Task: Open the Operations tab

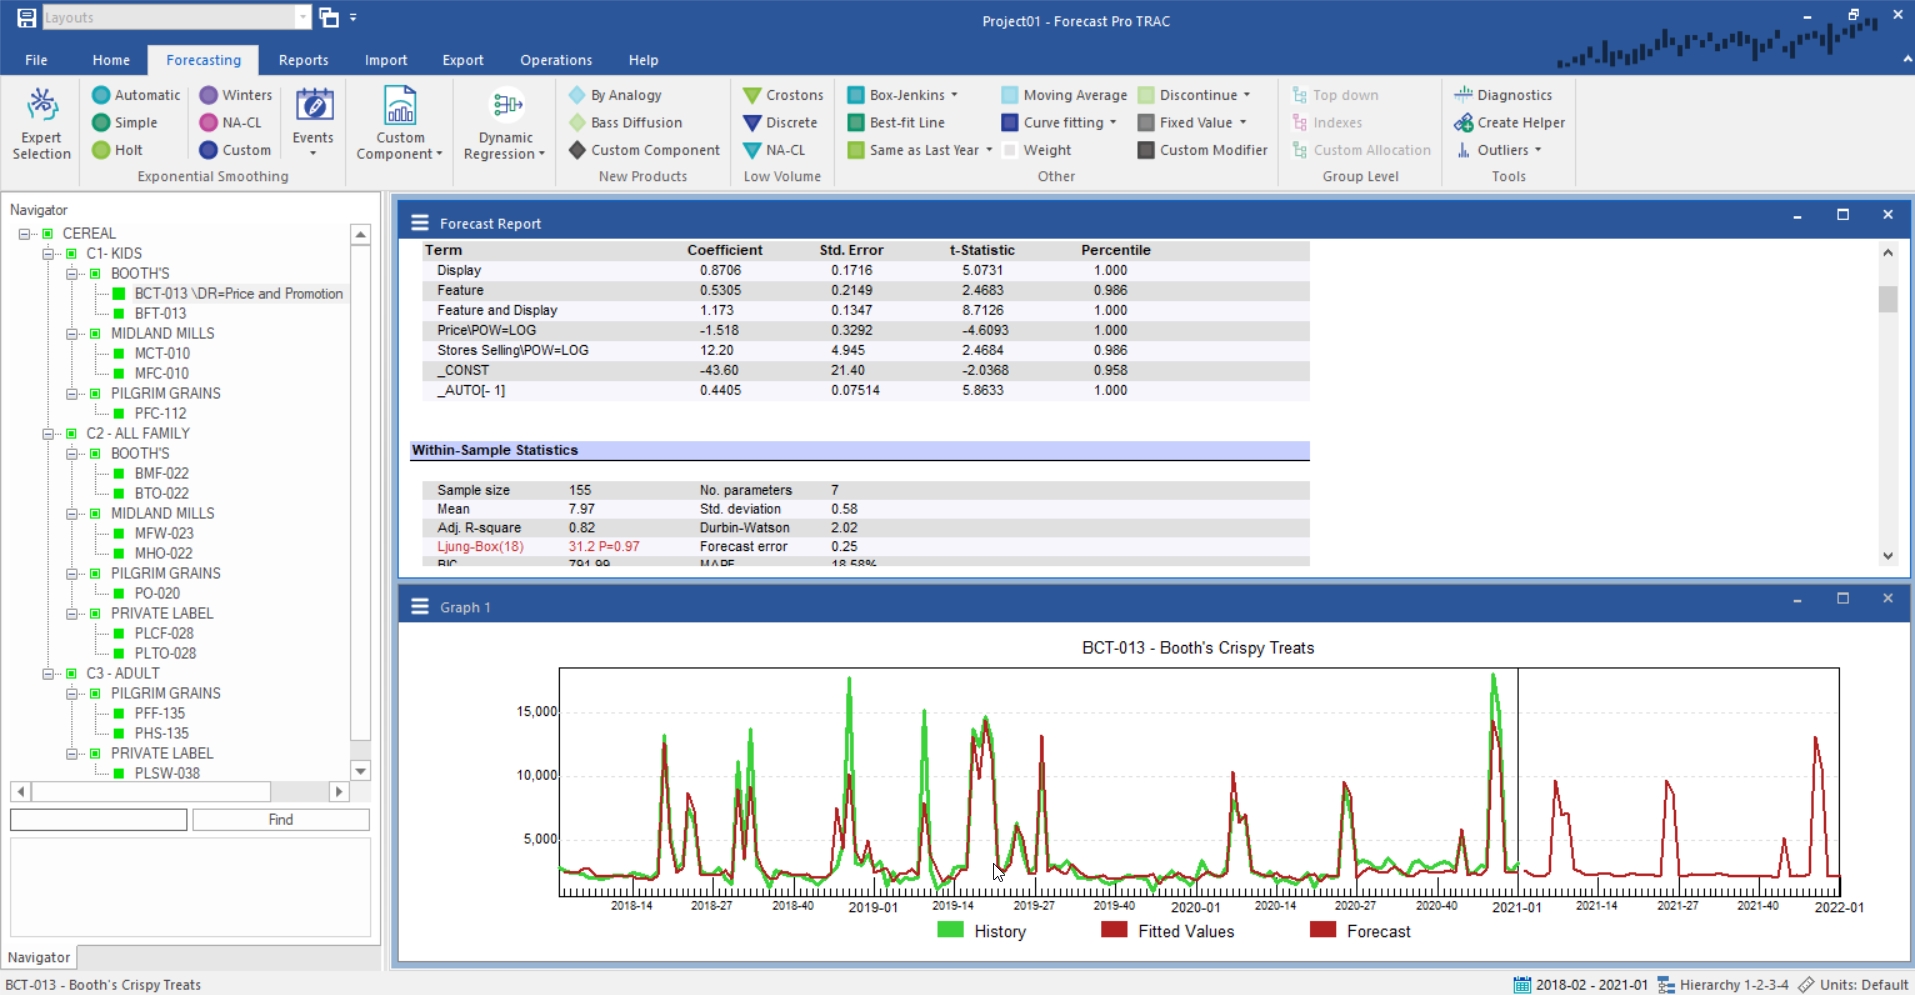Action: point(556,60)
